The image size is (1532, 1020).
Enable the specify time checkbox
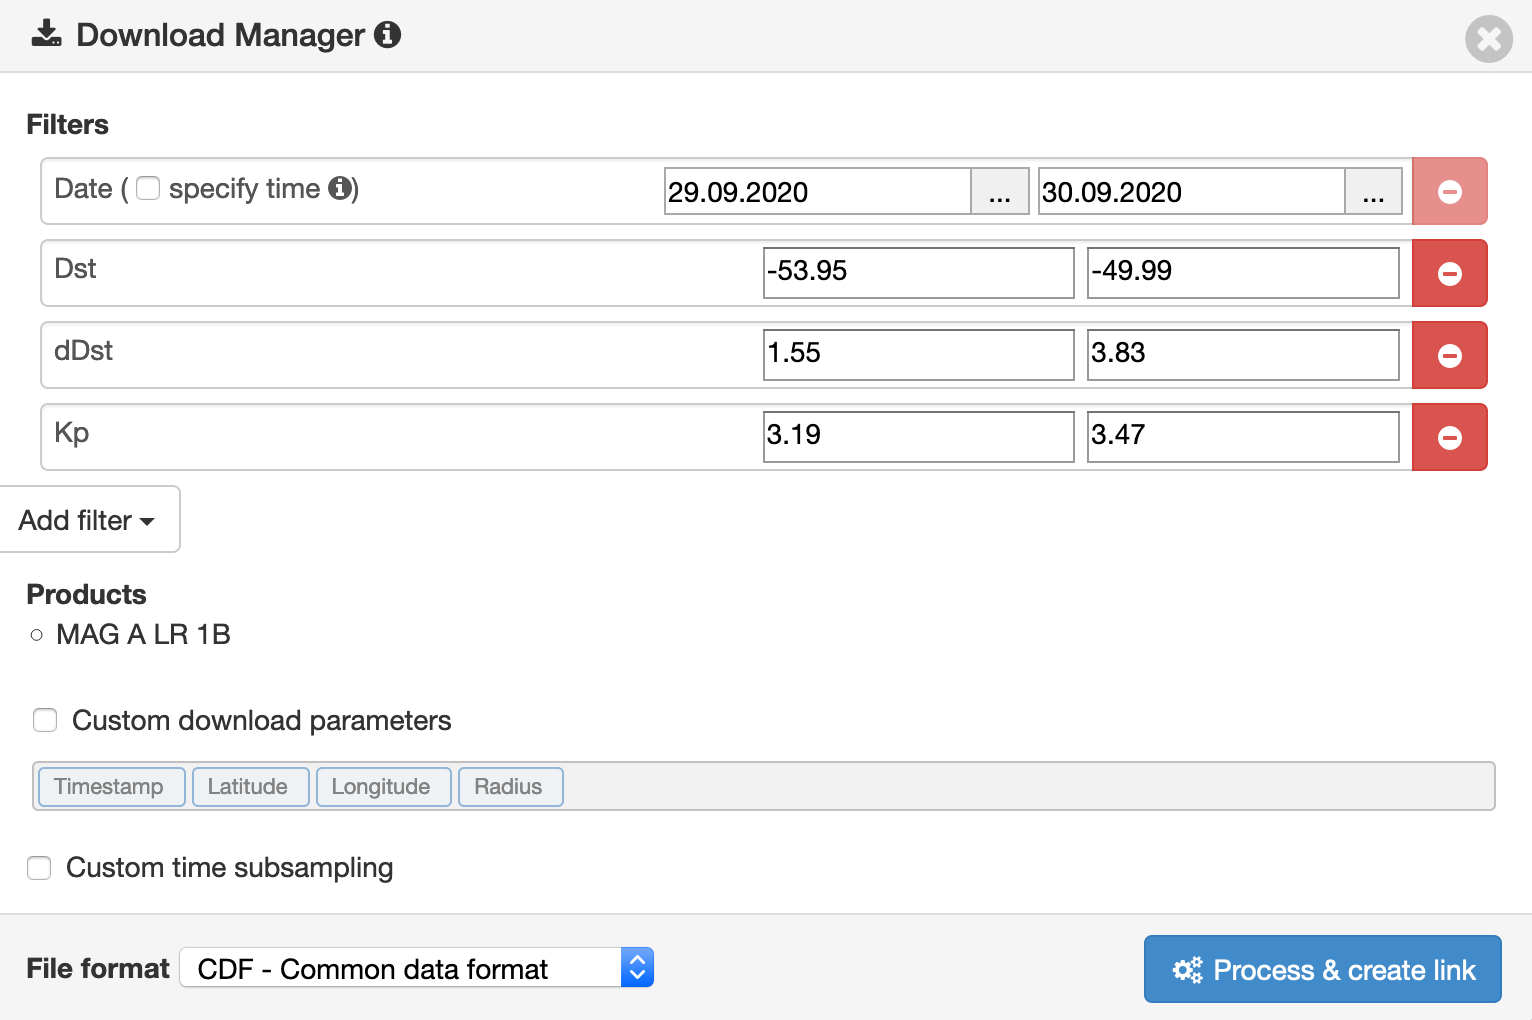click(x=147, y=188)
